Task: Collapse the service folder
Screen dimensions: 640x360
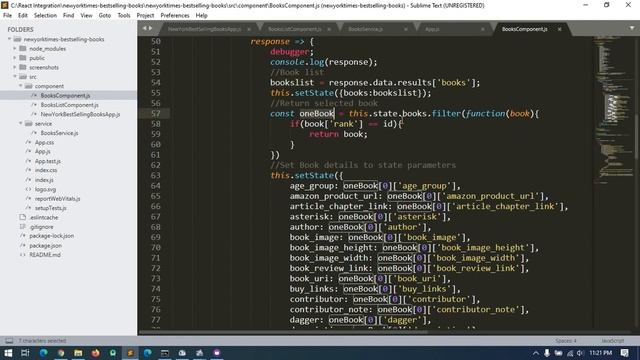Action: pyautogui.click(x=20, y=124)
